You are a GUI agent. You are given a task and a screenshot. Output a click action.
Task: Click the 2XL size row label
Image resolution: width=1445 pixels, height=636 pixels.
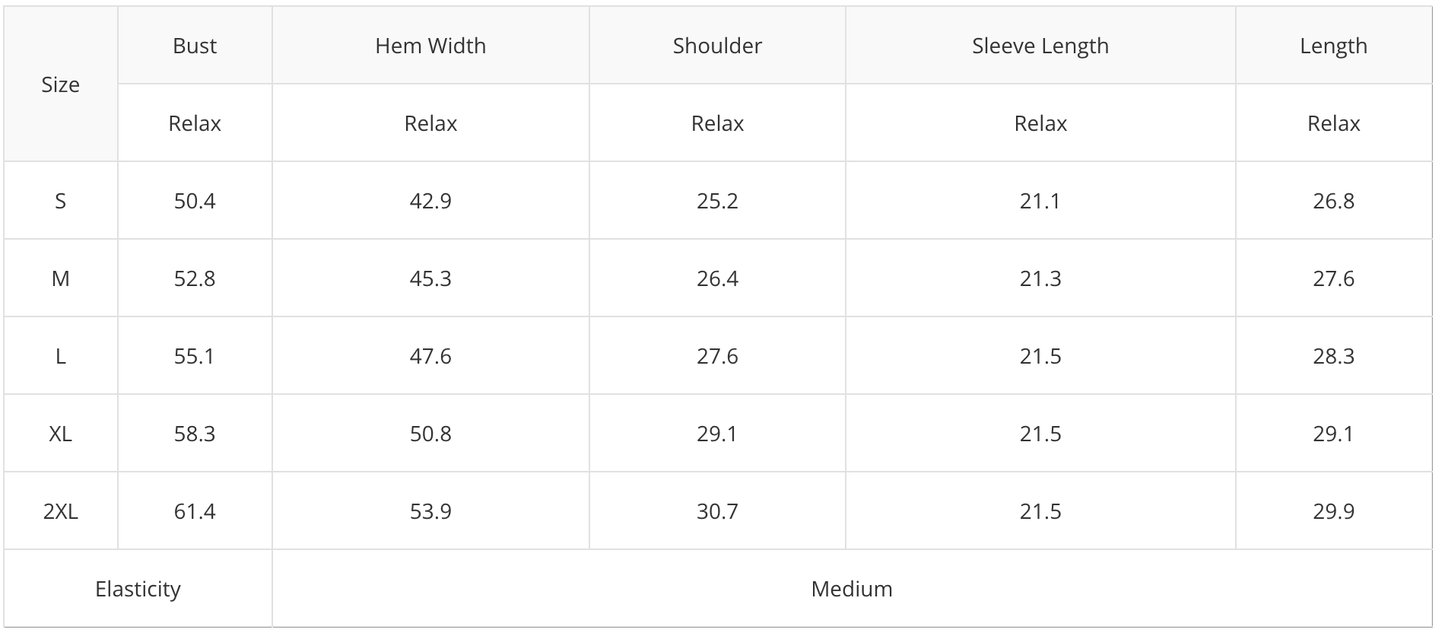pos(60,512)
